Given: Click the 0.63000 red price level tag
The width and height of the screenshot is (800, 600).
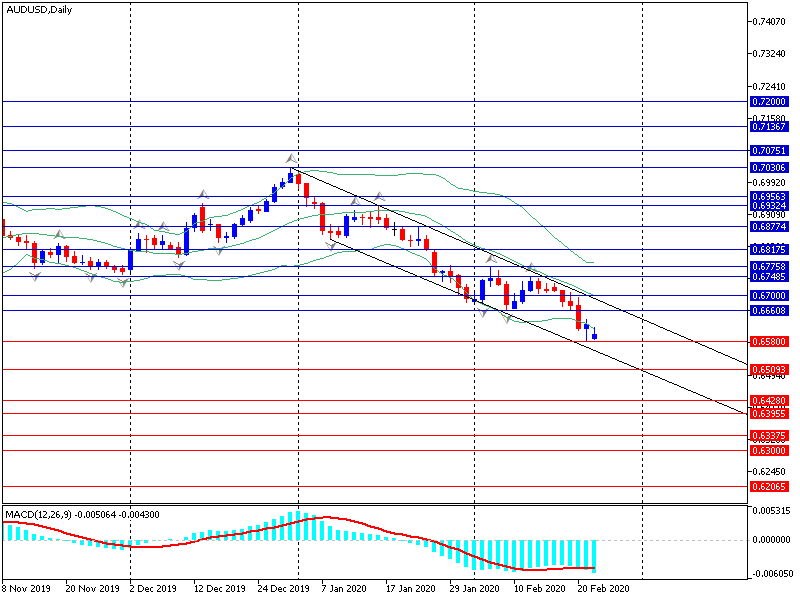Looking at the screenshot, I should (x=768, y=451).
